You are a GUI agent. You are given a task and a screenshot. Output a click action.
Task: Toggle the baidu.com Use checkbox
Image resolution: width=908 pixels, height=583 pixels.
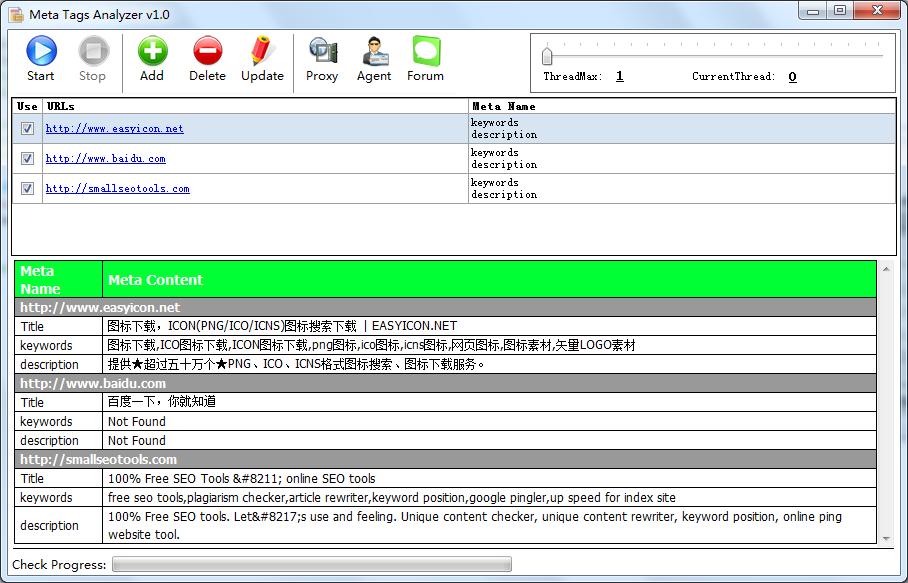[x=27, y=158]
